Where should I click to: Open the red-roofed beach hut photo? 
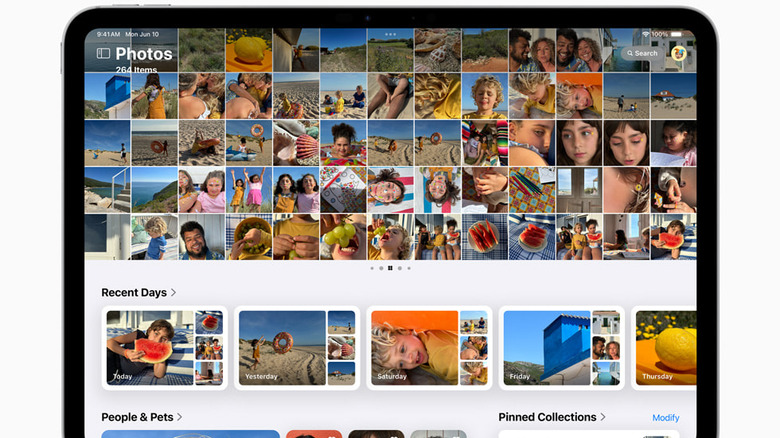[x=674, y=96]
